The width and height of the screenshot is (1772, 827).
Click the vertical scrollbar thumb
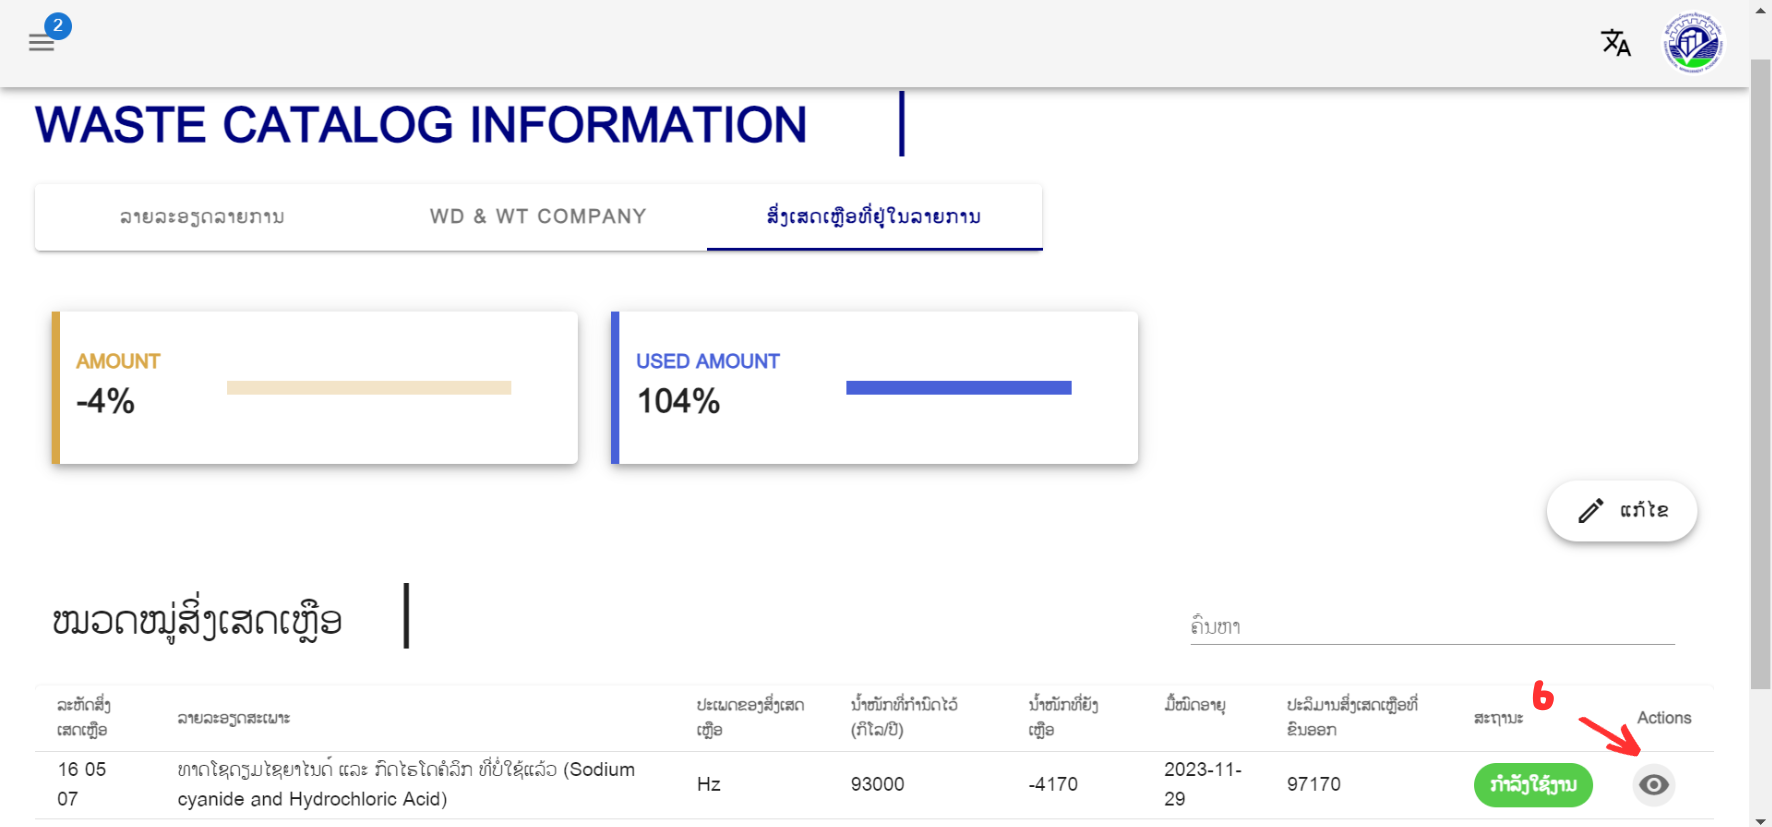click(1761, 370)
